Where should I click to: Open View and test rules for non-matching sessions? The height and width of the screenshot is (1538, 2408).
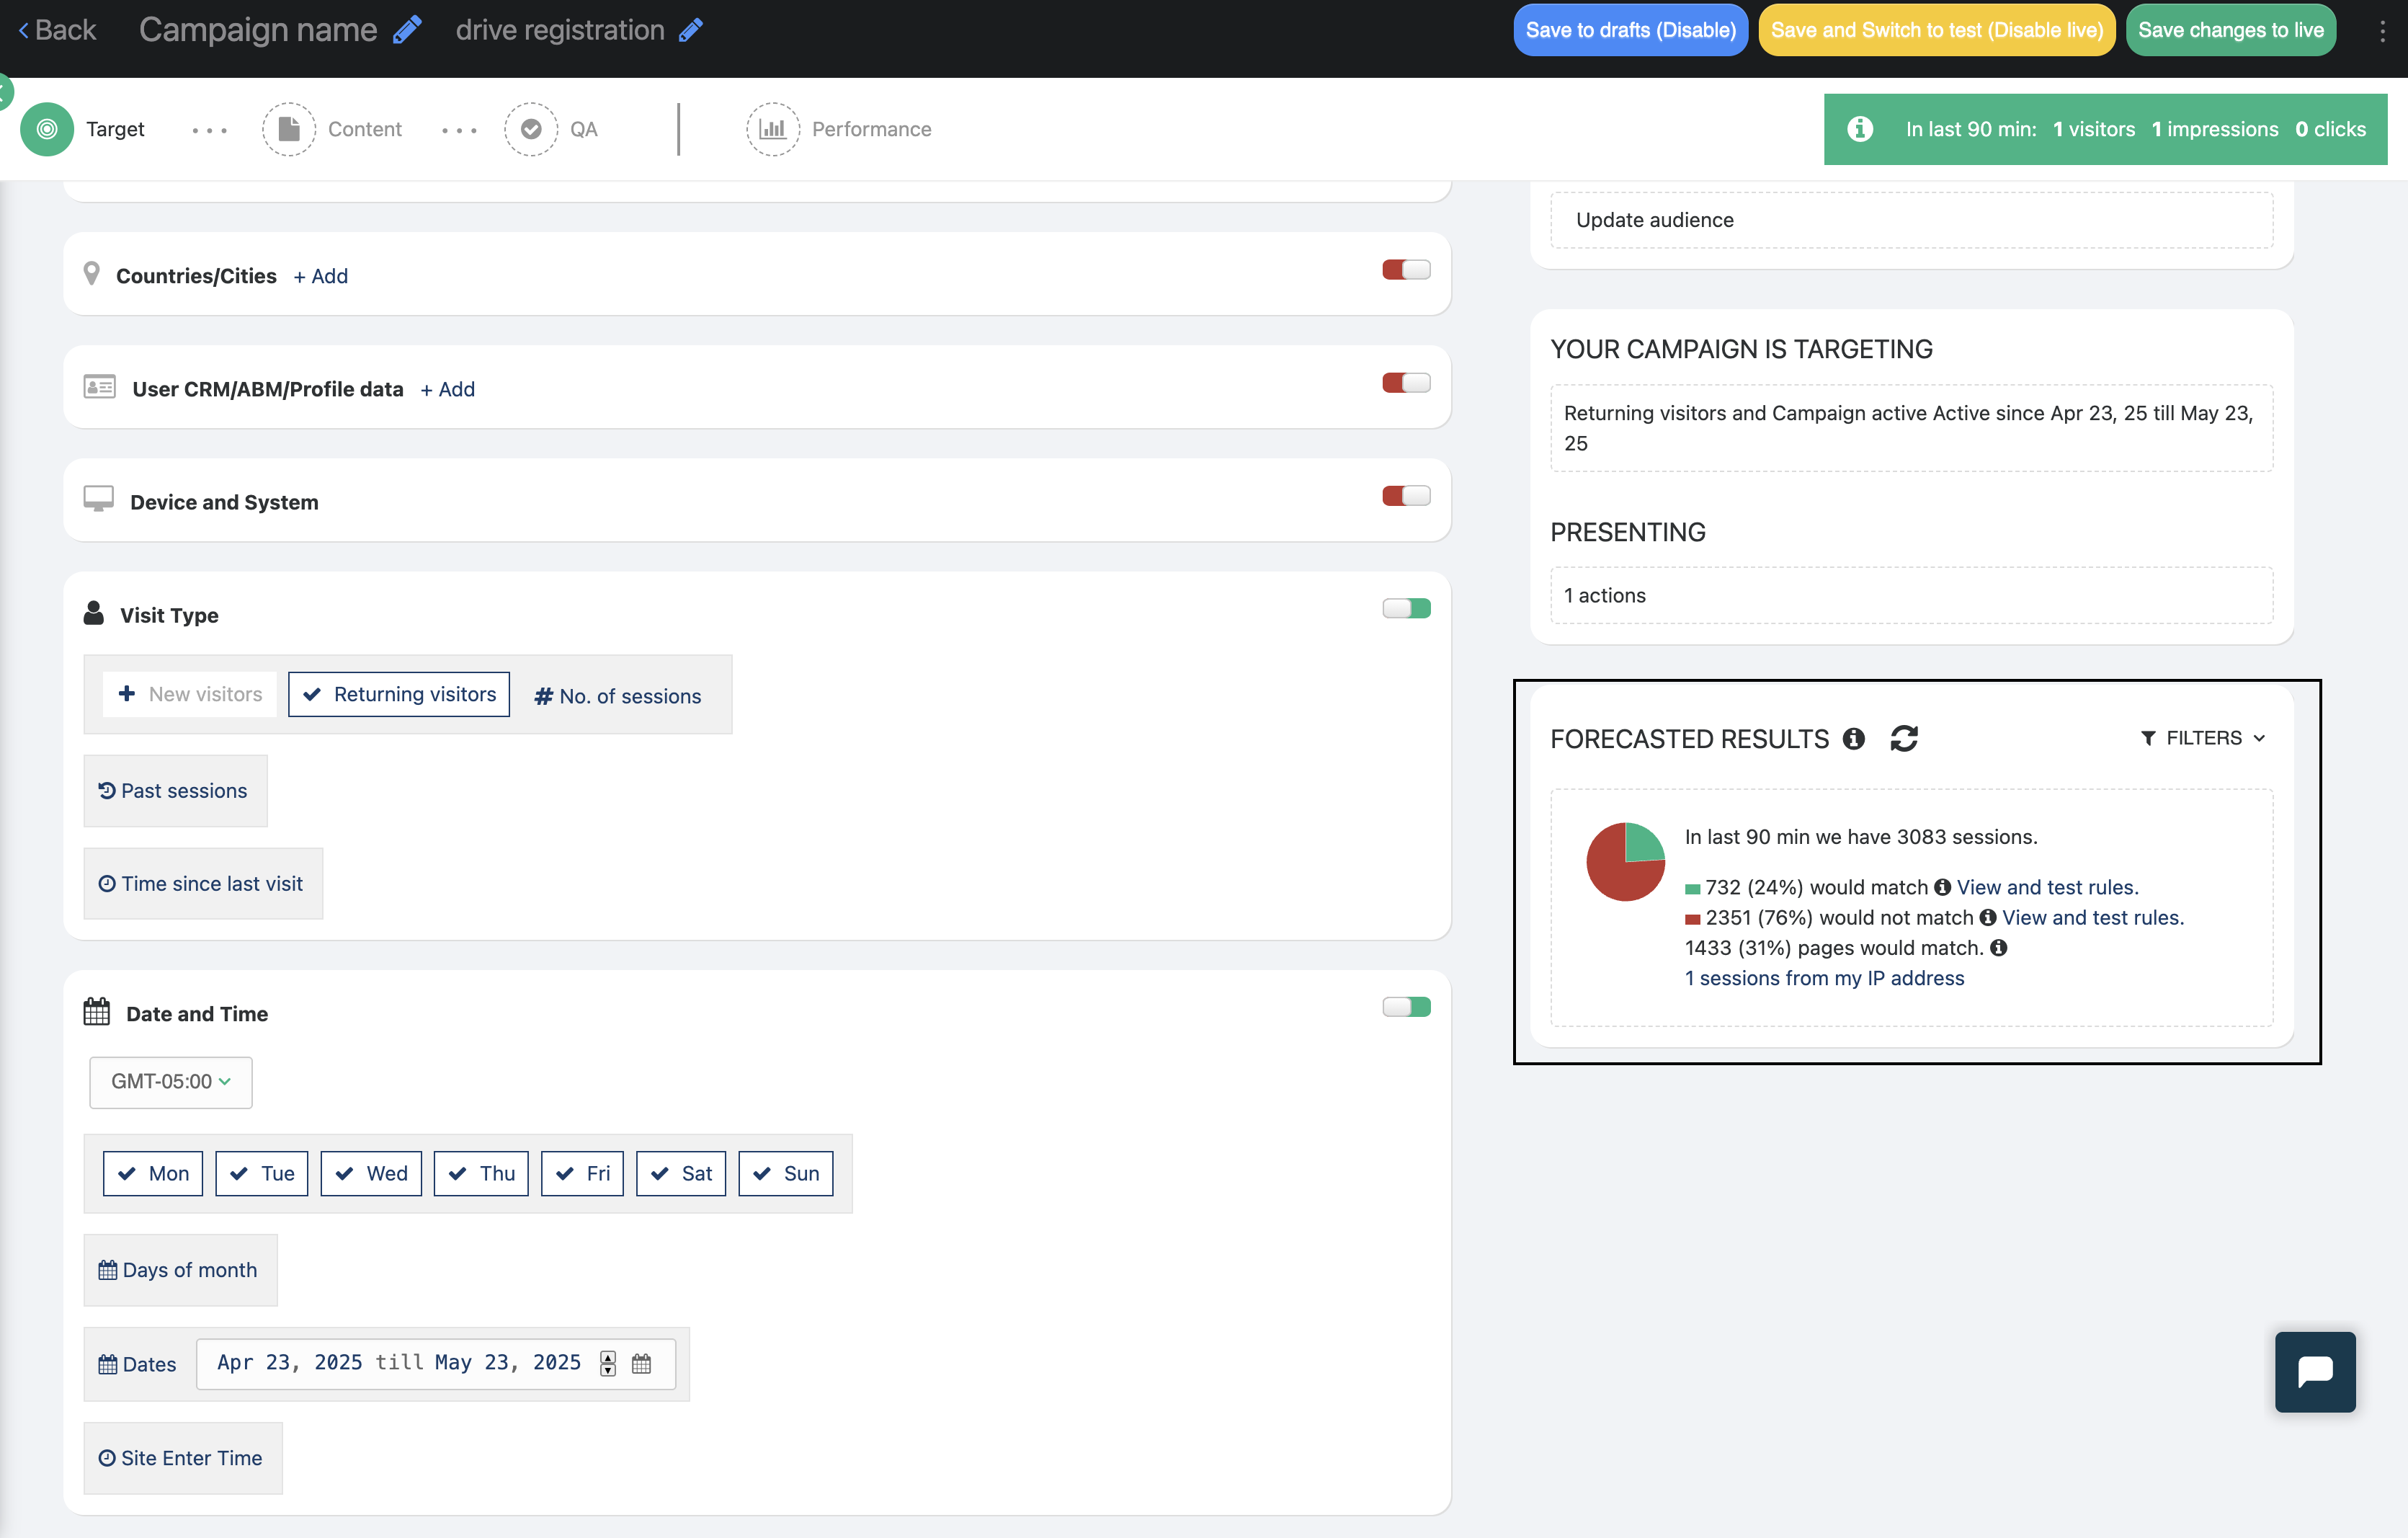[x=2093, y=917]
